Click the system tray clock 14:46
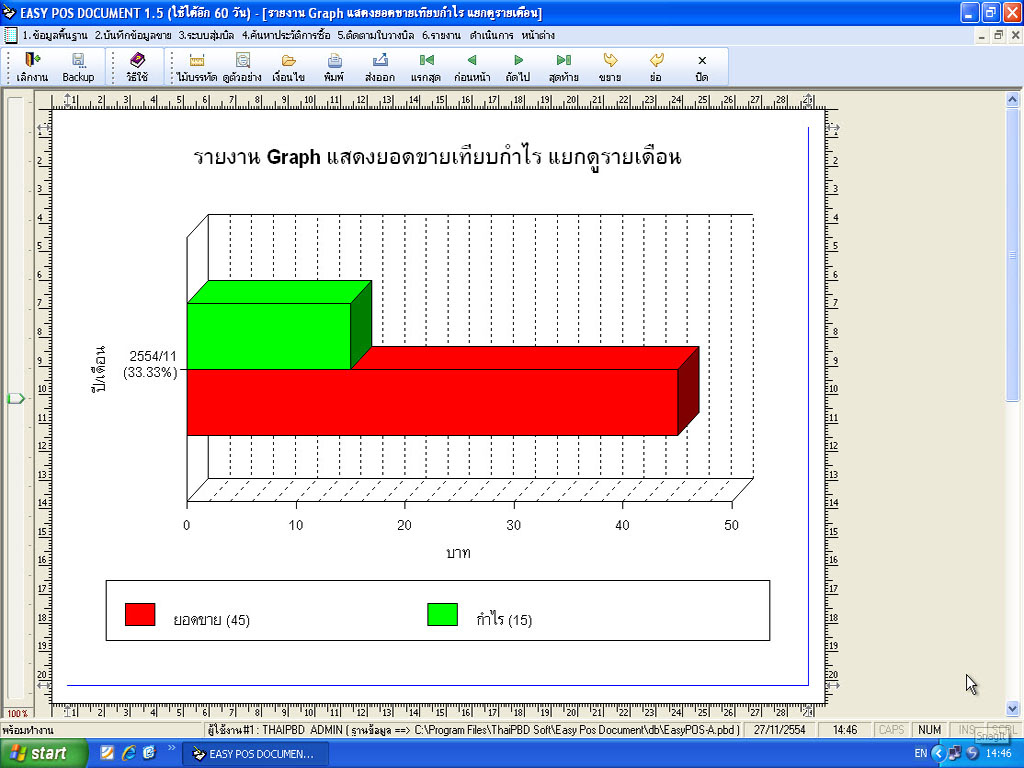Viewport: 1024px width, 768px height. point(999,753)
